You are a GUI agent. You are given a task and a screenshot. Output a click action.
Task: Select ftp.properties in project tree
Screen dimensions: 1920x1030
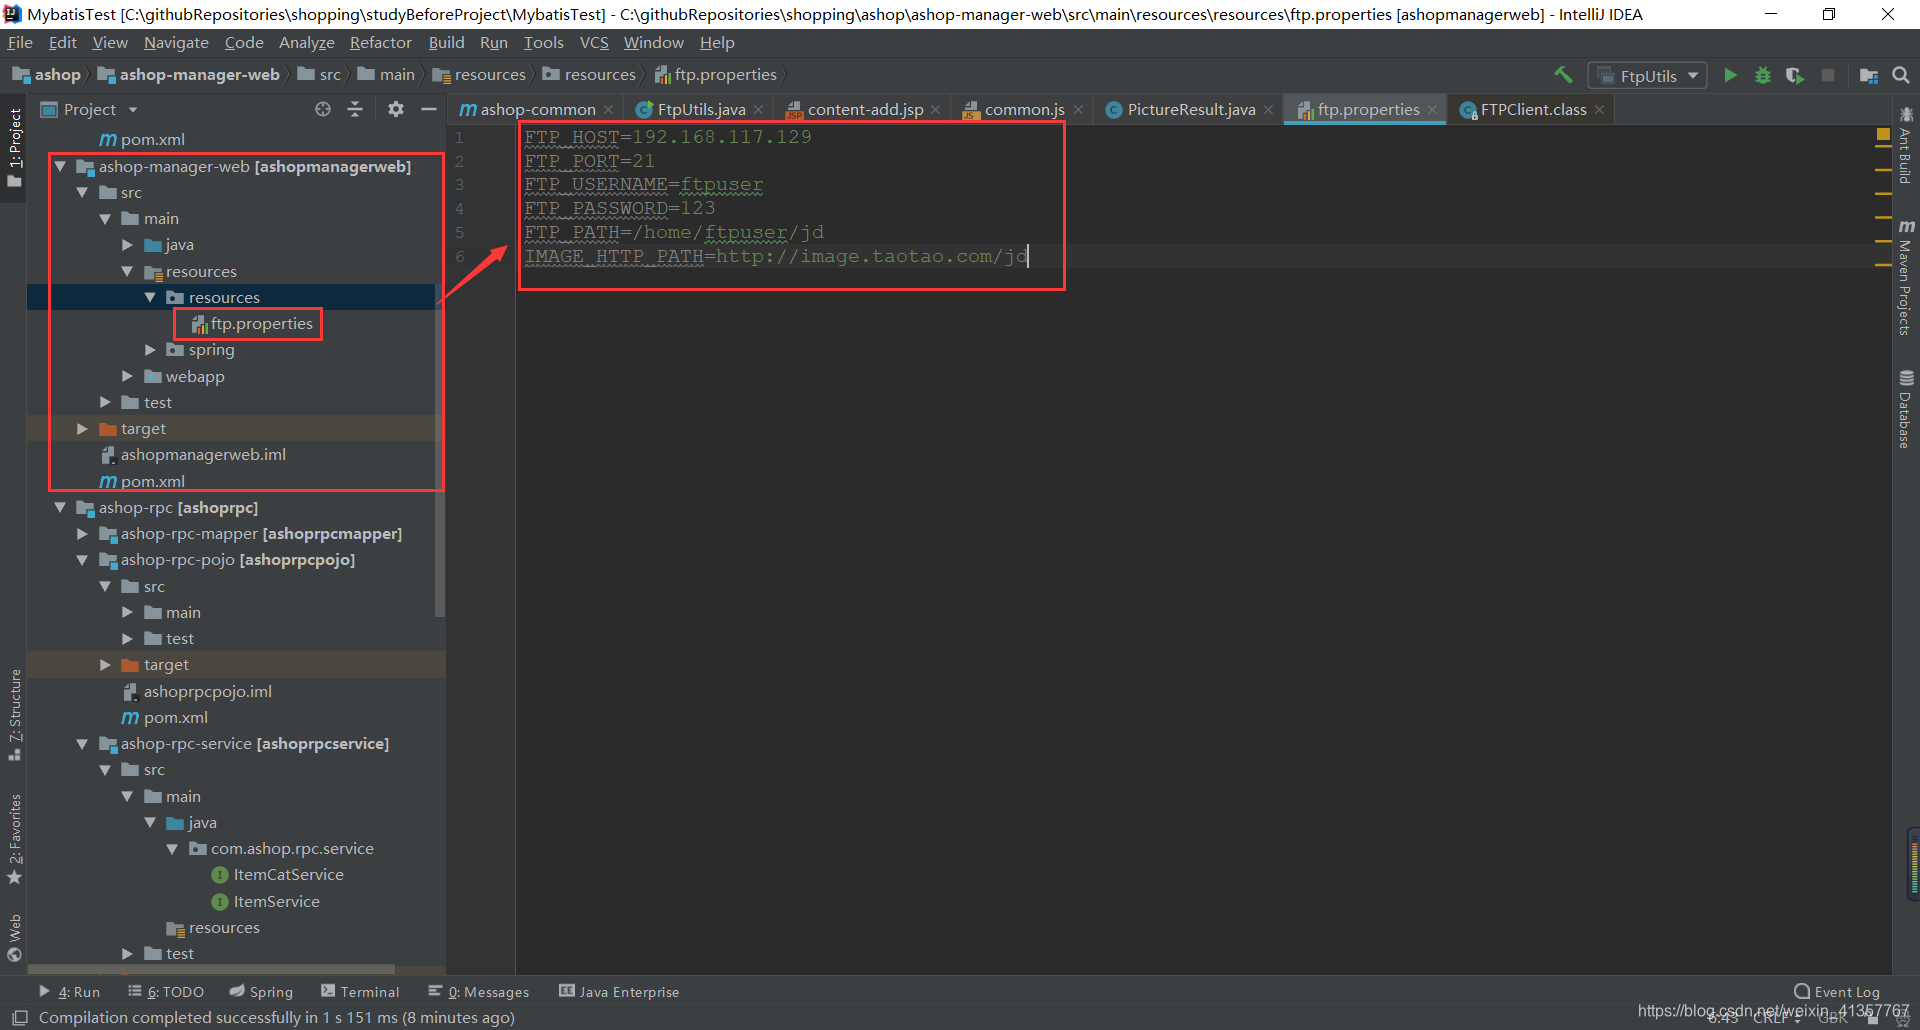251,323
